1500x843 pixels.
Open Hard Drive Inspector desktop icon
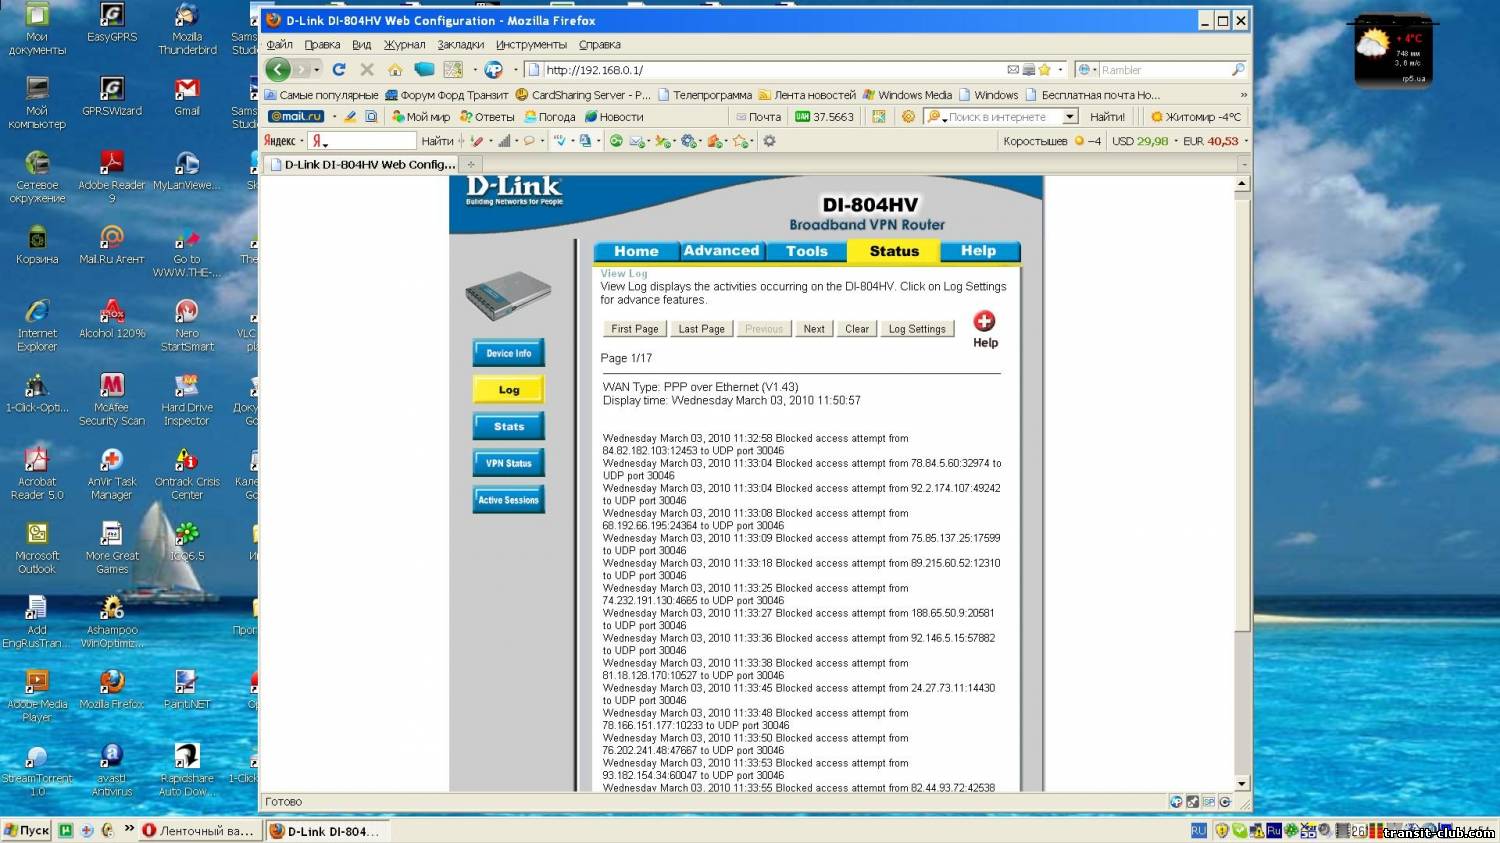click(x=187, y=399)
